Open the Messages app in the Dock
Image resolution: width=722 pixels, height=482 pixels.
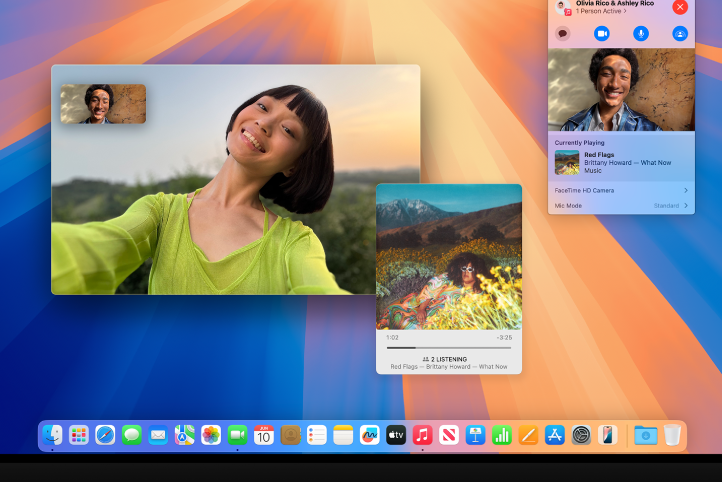132,435
